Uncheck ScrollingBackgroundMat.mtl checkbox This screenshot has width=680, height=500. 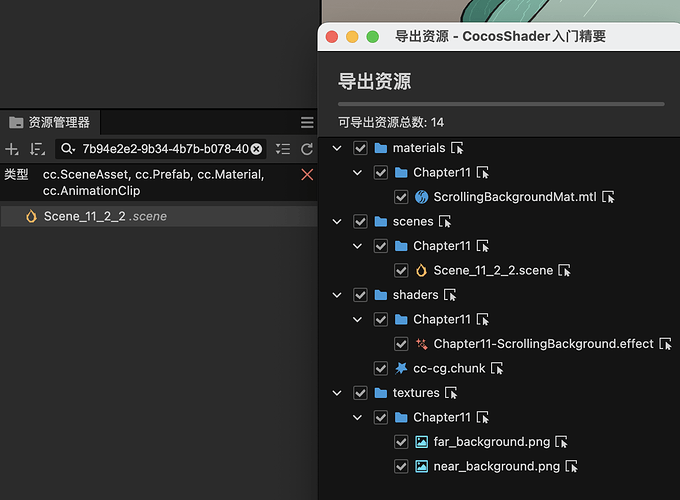401,197
